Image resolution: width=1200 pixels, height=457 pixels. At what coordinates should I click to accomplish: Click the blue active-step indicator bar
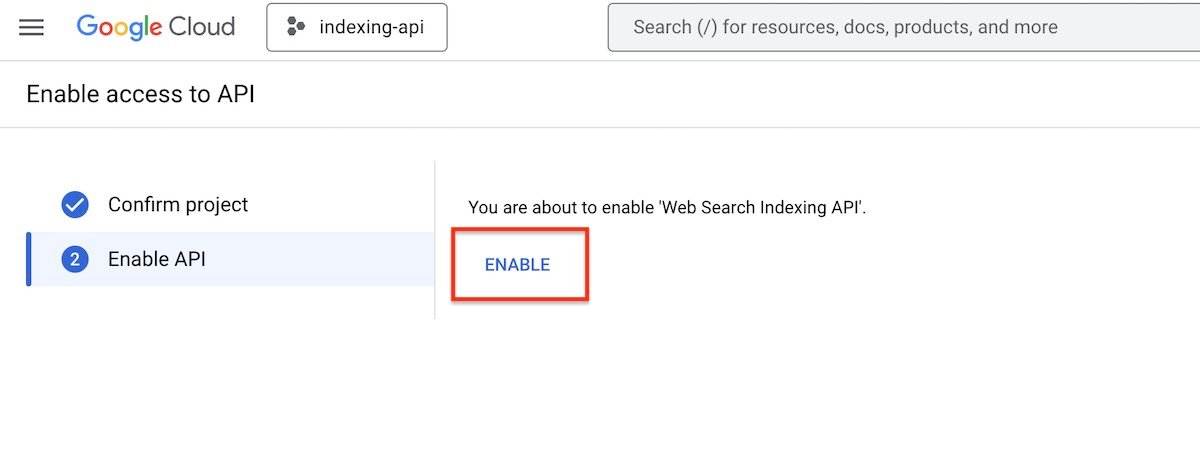(x=29, y=259)
